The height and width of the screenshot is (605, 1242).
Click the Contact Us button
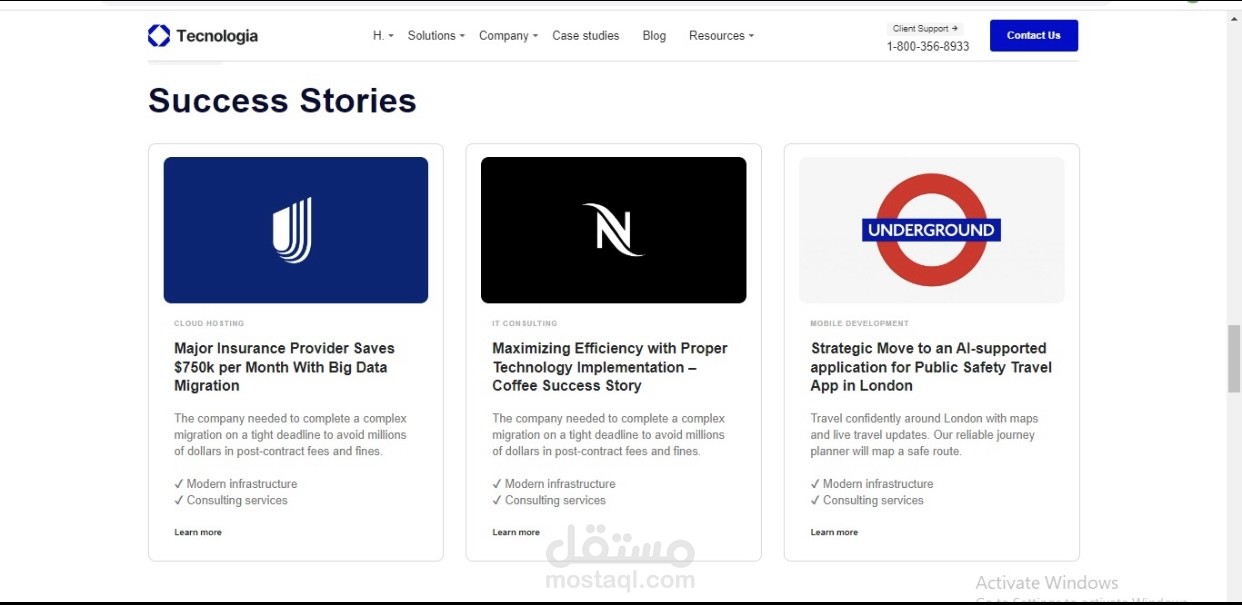click(x=1034, y=35)
